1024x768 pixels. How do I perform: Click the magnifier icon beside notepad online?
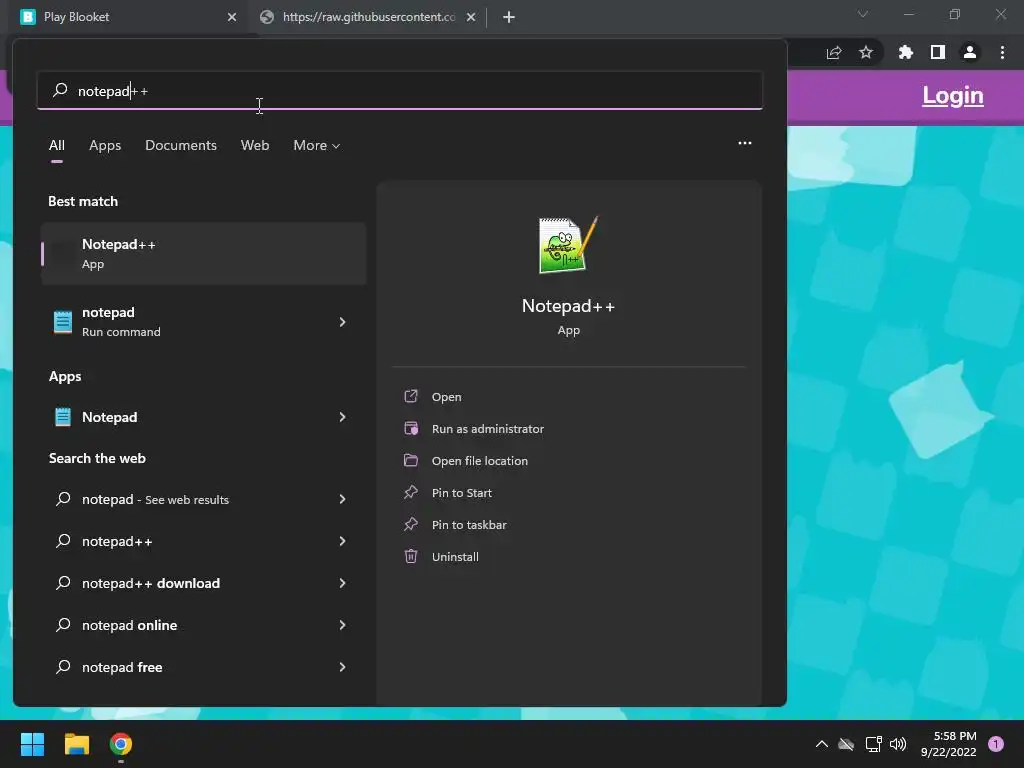(x=63, y=625)
